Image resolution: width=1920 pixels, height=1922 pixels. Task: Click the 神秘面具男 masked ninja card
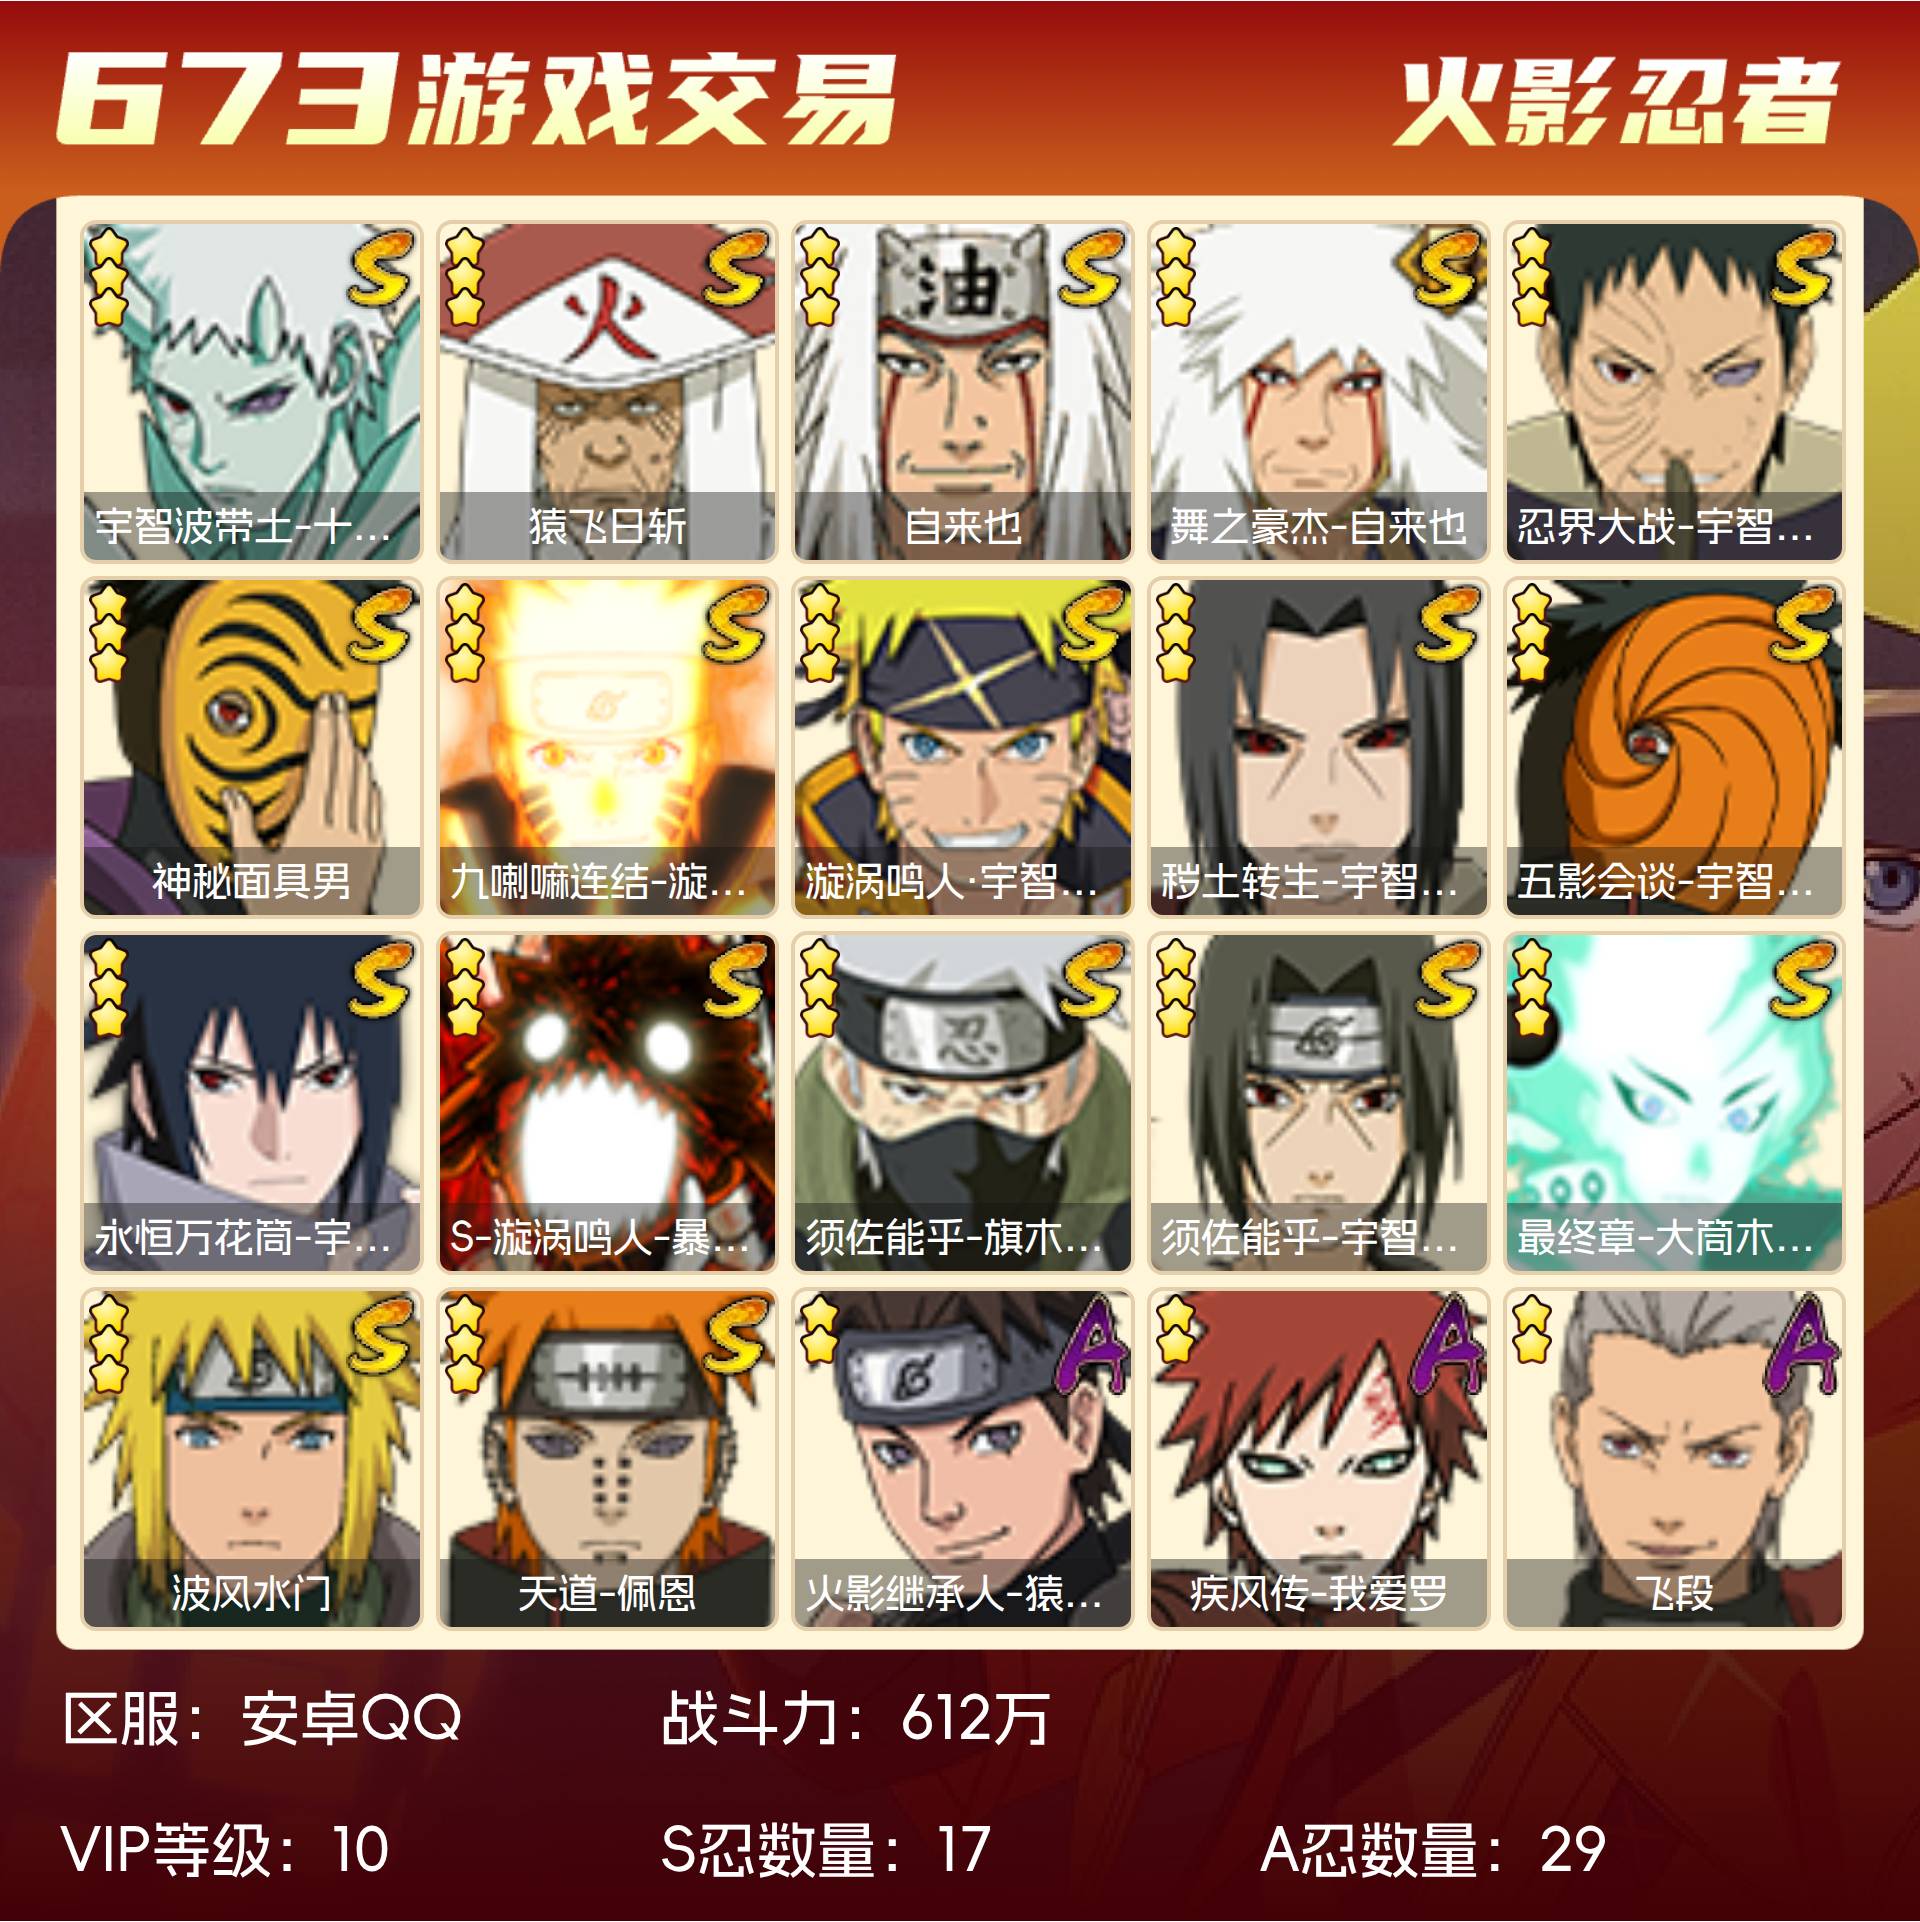[x=252, y=747]
